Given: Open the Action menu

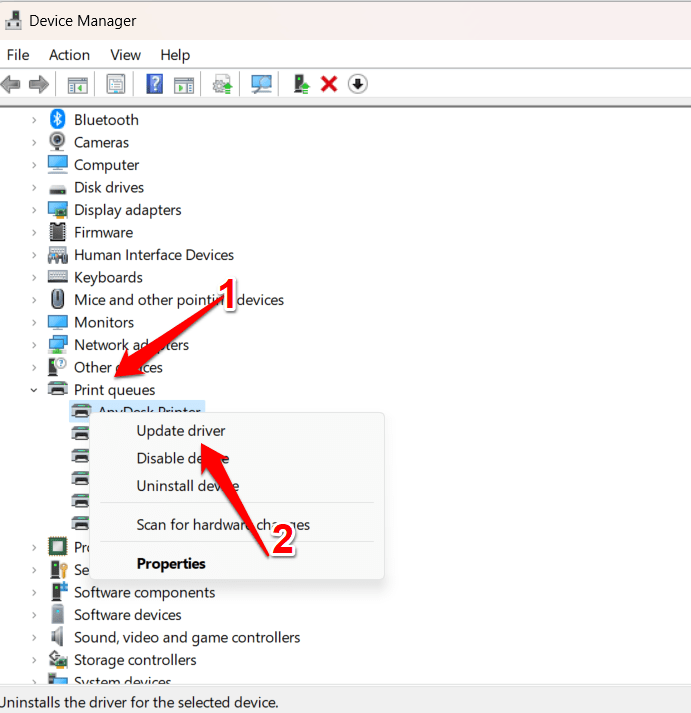Looking at the screenshot, I should click(70, 55).
